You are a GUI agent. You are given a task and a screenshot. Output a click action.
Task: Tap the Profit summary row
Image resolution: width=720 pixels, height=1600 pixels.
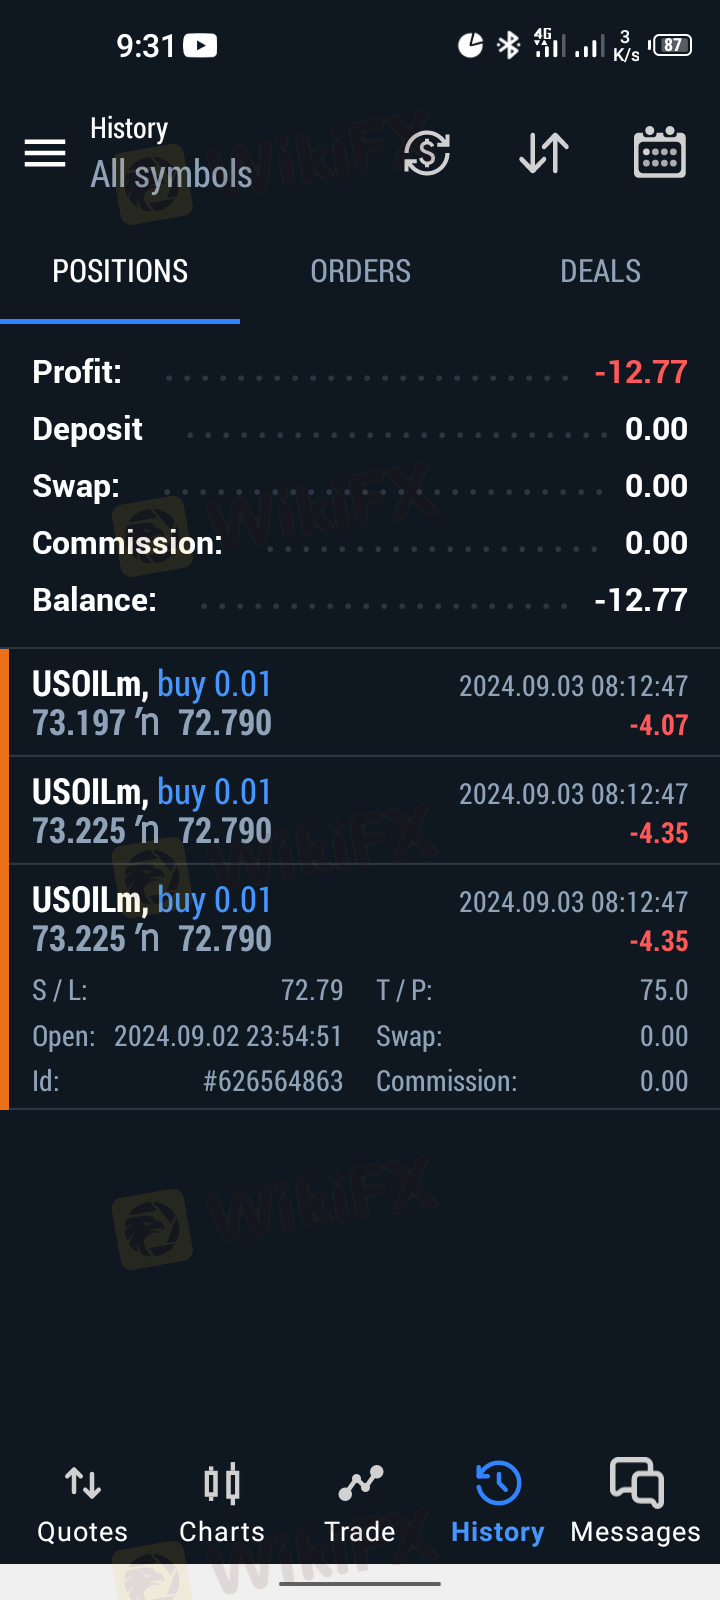(360, 372)
